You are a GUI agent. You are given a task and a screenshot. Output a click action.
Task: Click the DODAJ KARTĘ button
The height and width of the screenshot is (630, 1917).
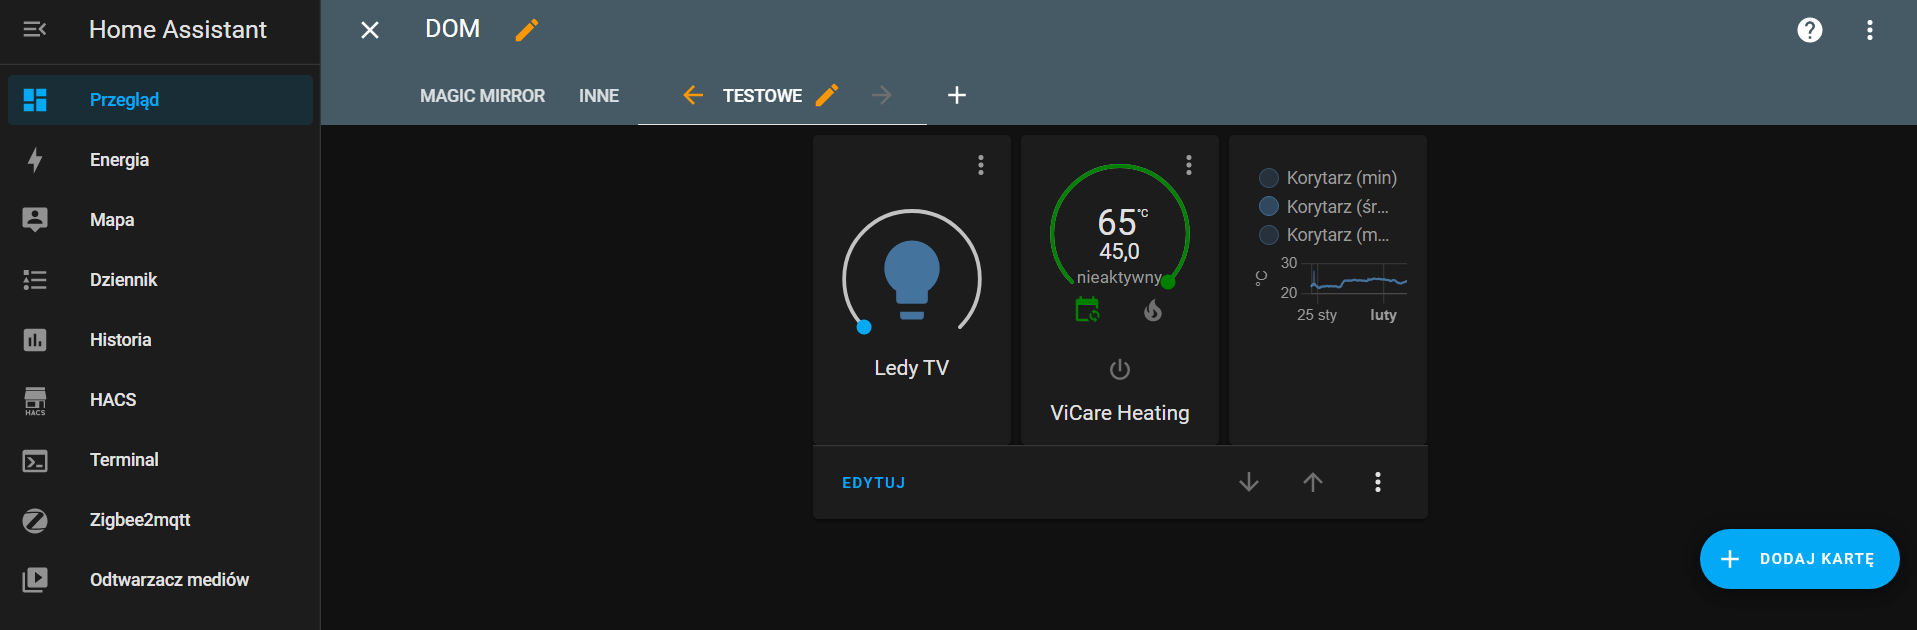[1799, 559]
